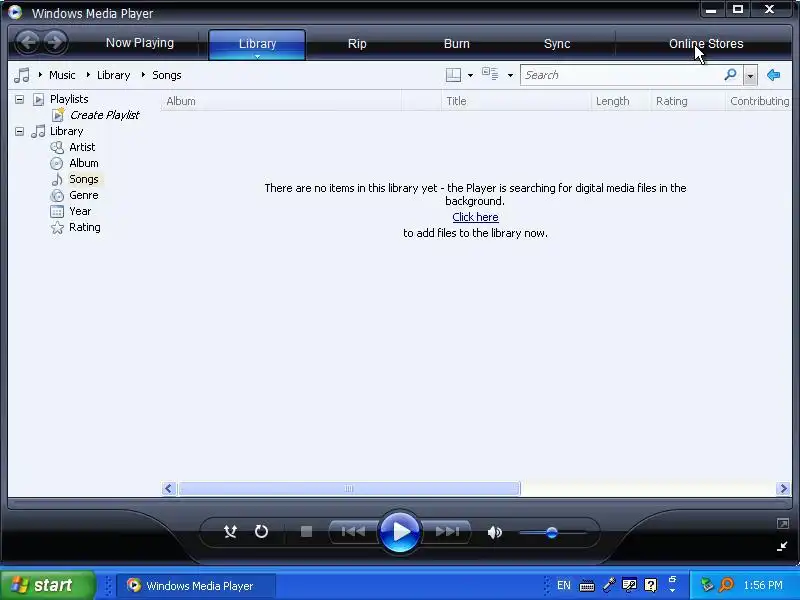Open the Rip tab
This screenshot has height=600, width=800.
tap(357, 44)
